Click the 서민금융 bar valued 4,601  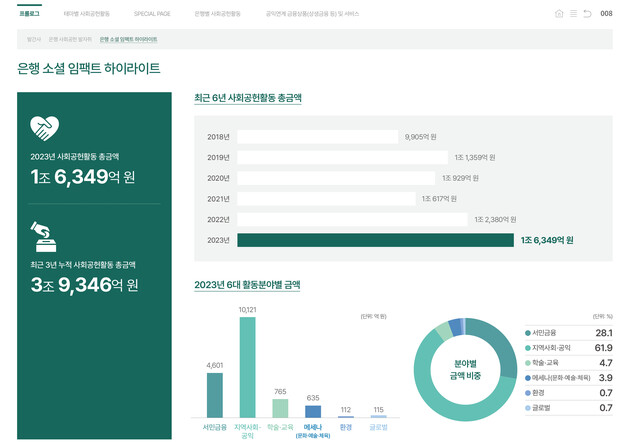pos(215,395)
